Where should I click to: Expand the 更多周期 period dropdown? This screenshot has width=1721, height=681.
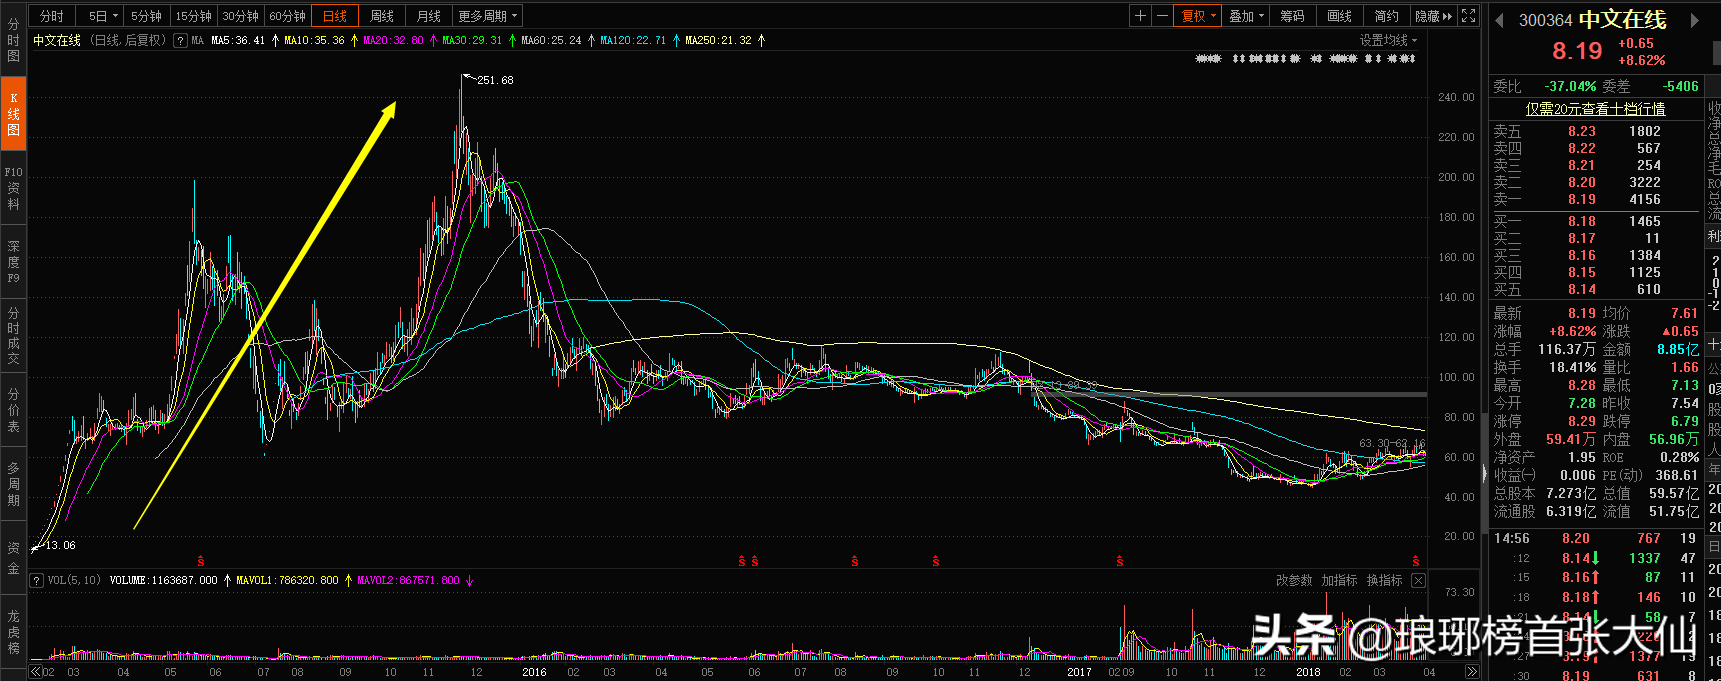pyautogui.click(x=488, y=16)
